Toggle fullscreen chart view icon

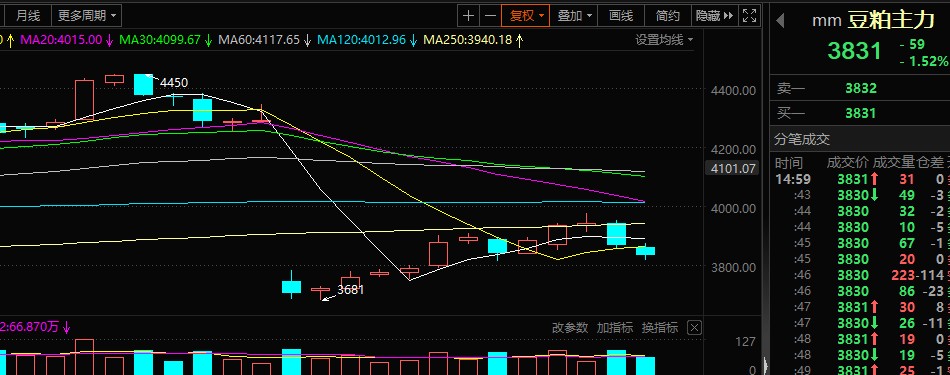(749, 16)
